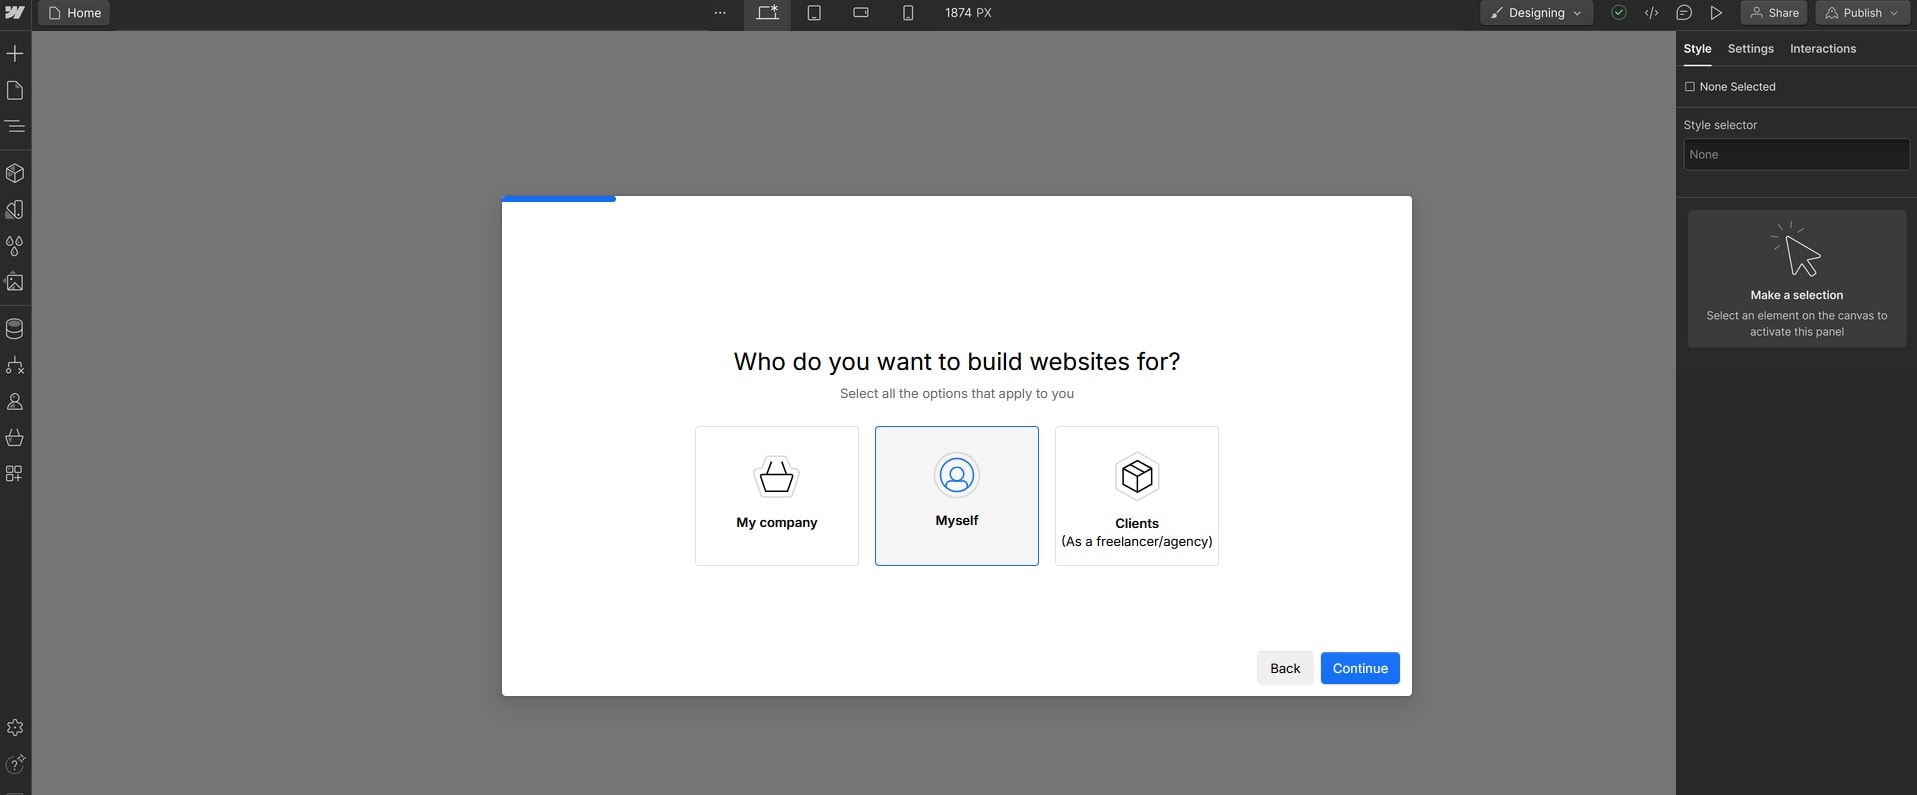1917x795 pixels.
Task: Click the Make a selection placeholder
Action: [1797, 279]
